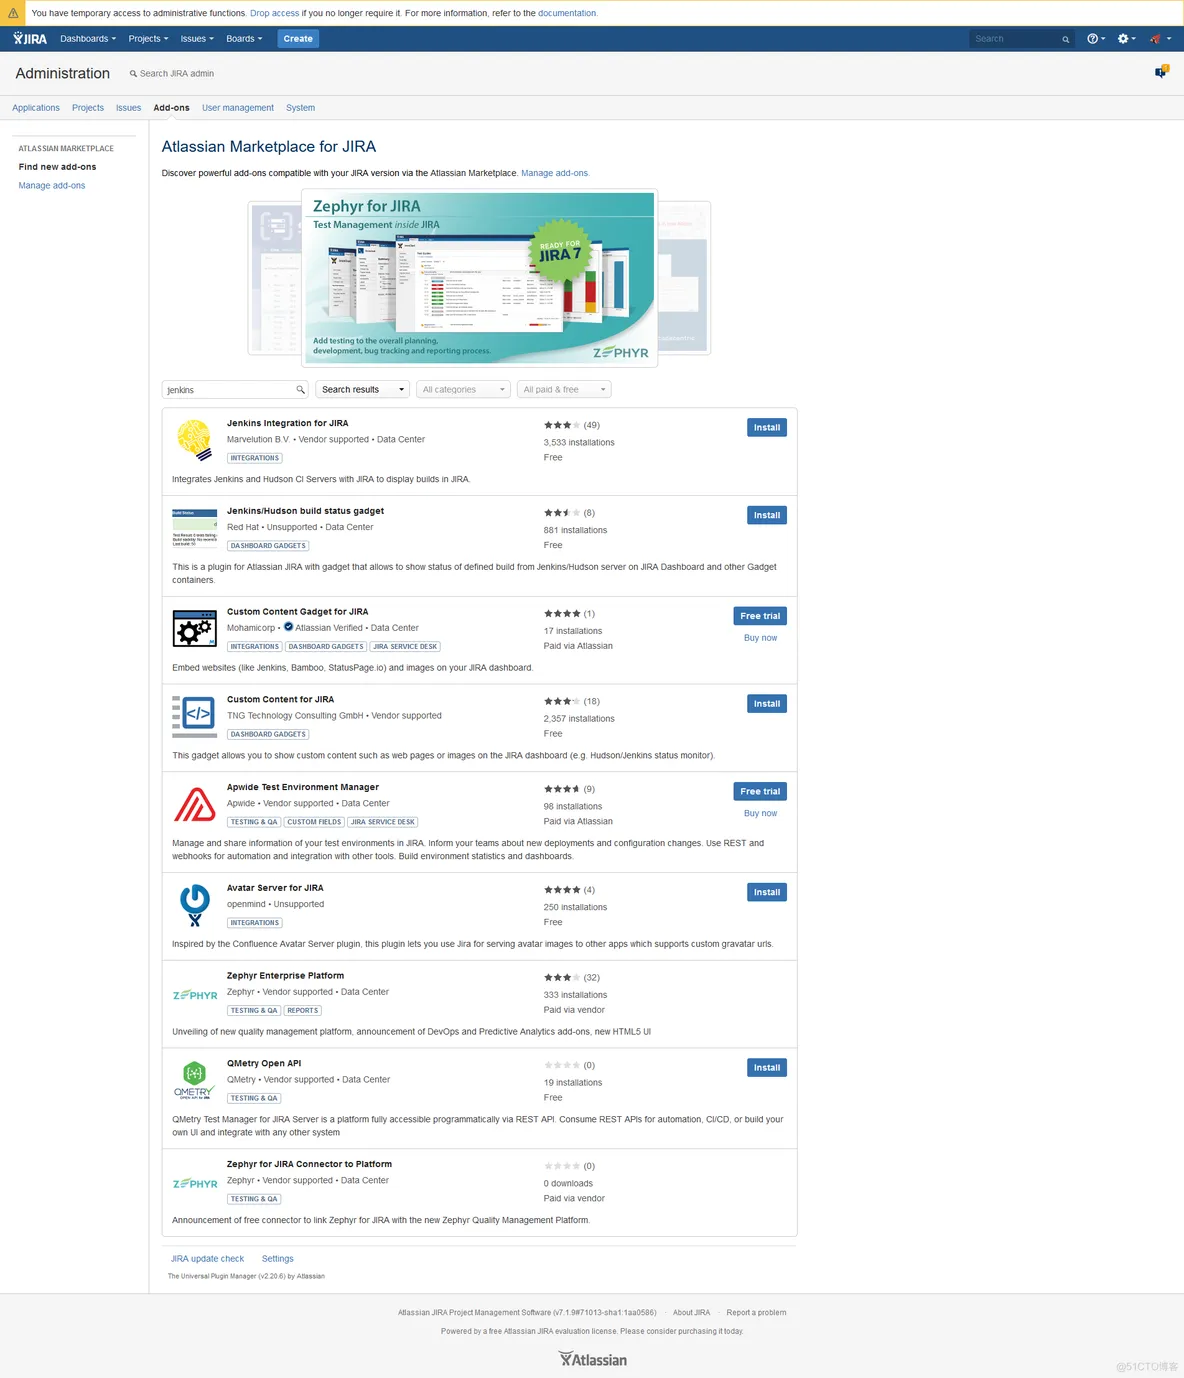Switch to the System admin tab

(x=300, y=108)
